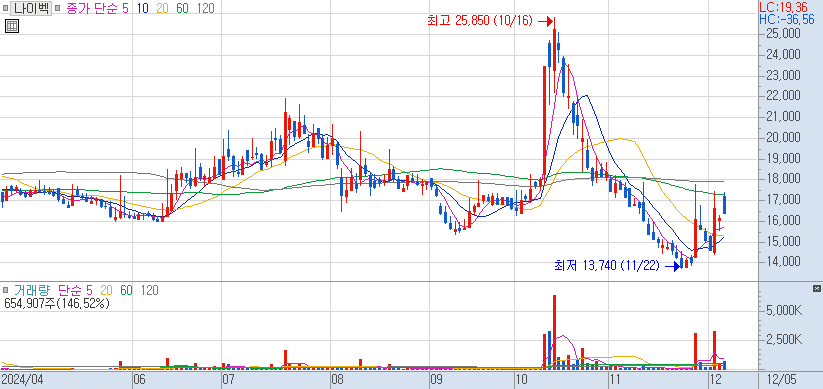Click the HC:-36.56 indicator

coord(787,20)
